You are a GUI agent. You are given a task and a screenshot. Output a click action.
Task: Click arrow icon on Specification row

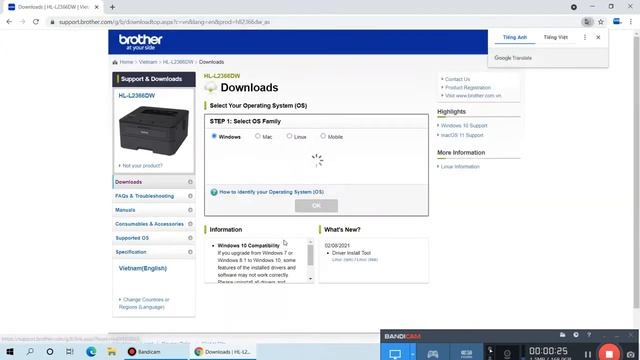(190, 252)
